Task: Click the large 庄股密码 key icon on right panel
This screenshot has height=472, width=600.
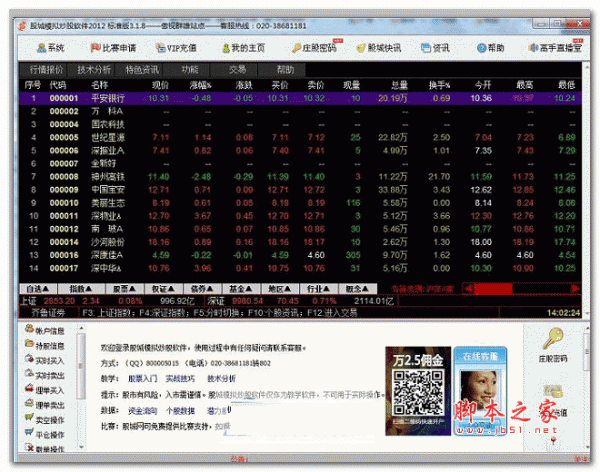Action: [553, 339]
